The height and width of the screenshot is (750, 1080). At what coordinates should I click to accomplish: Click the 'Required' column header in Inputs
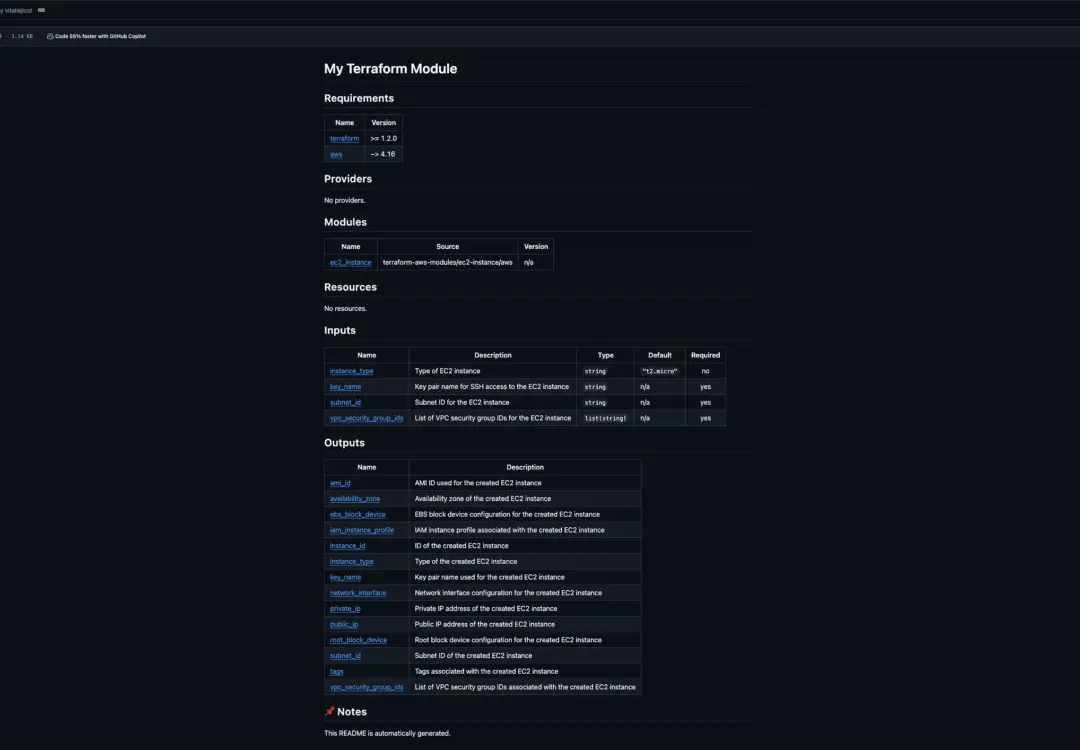click(x=705, y=355)
